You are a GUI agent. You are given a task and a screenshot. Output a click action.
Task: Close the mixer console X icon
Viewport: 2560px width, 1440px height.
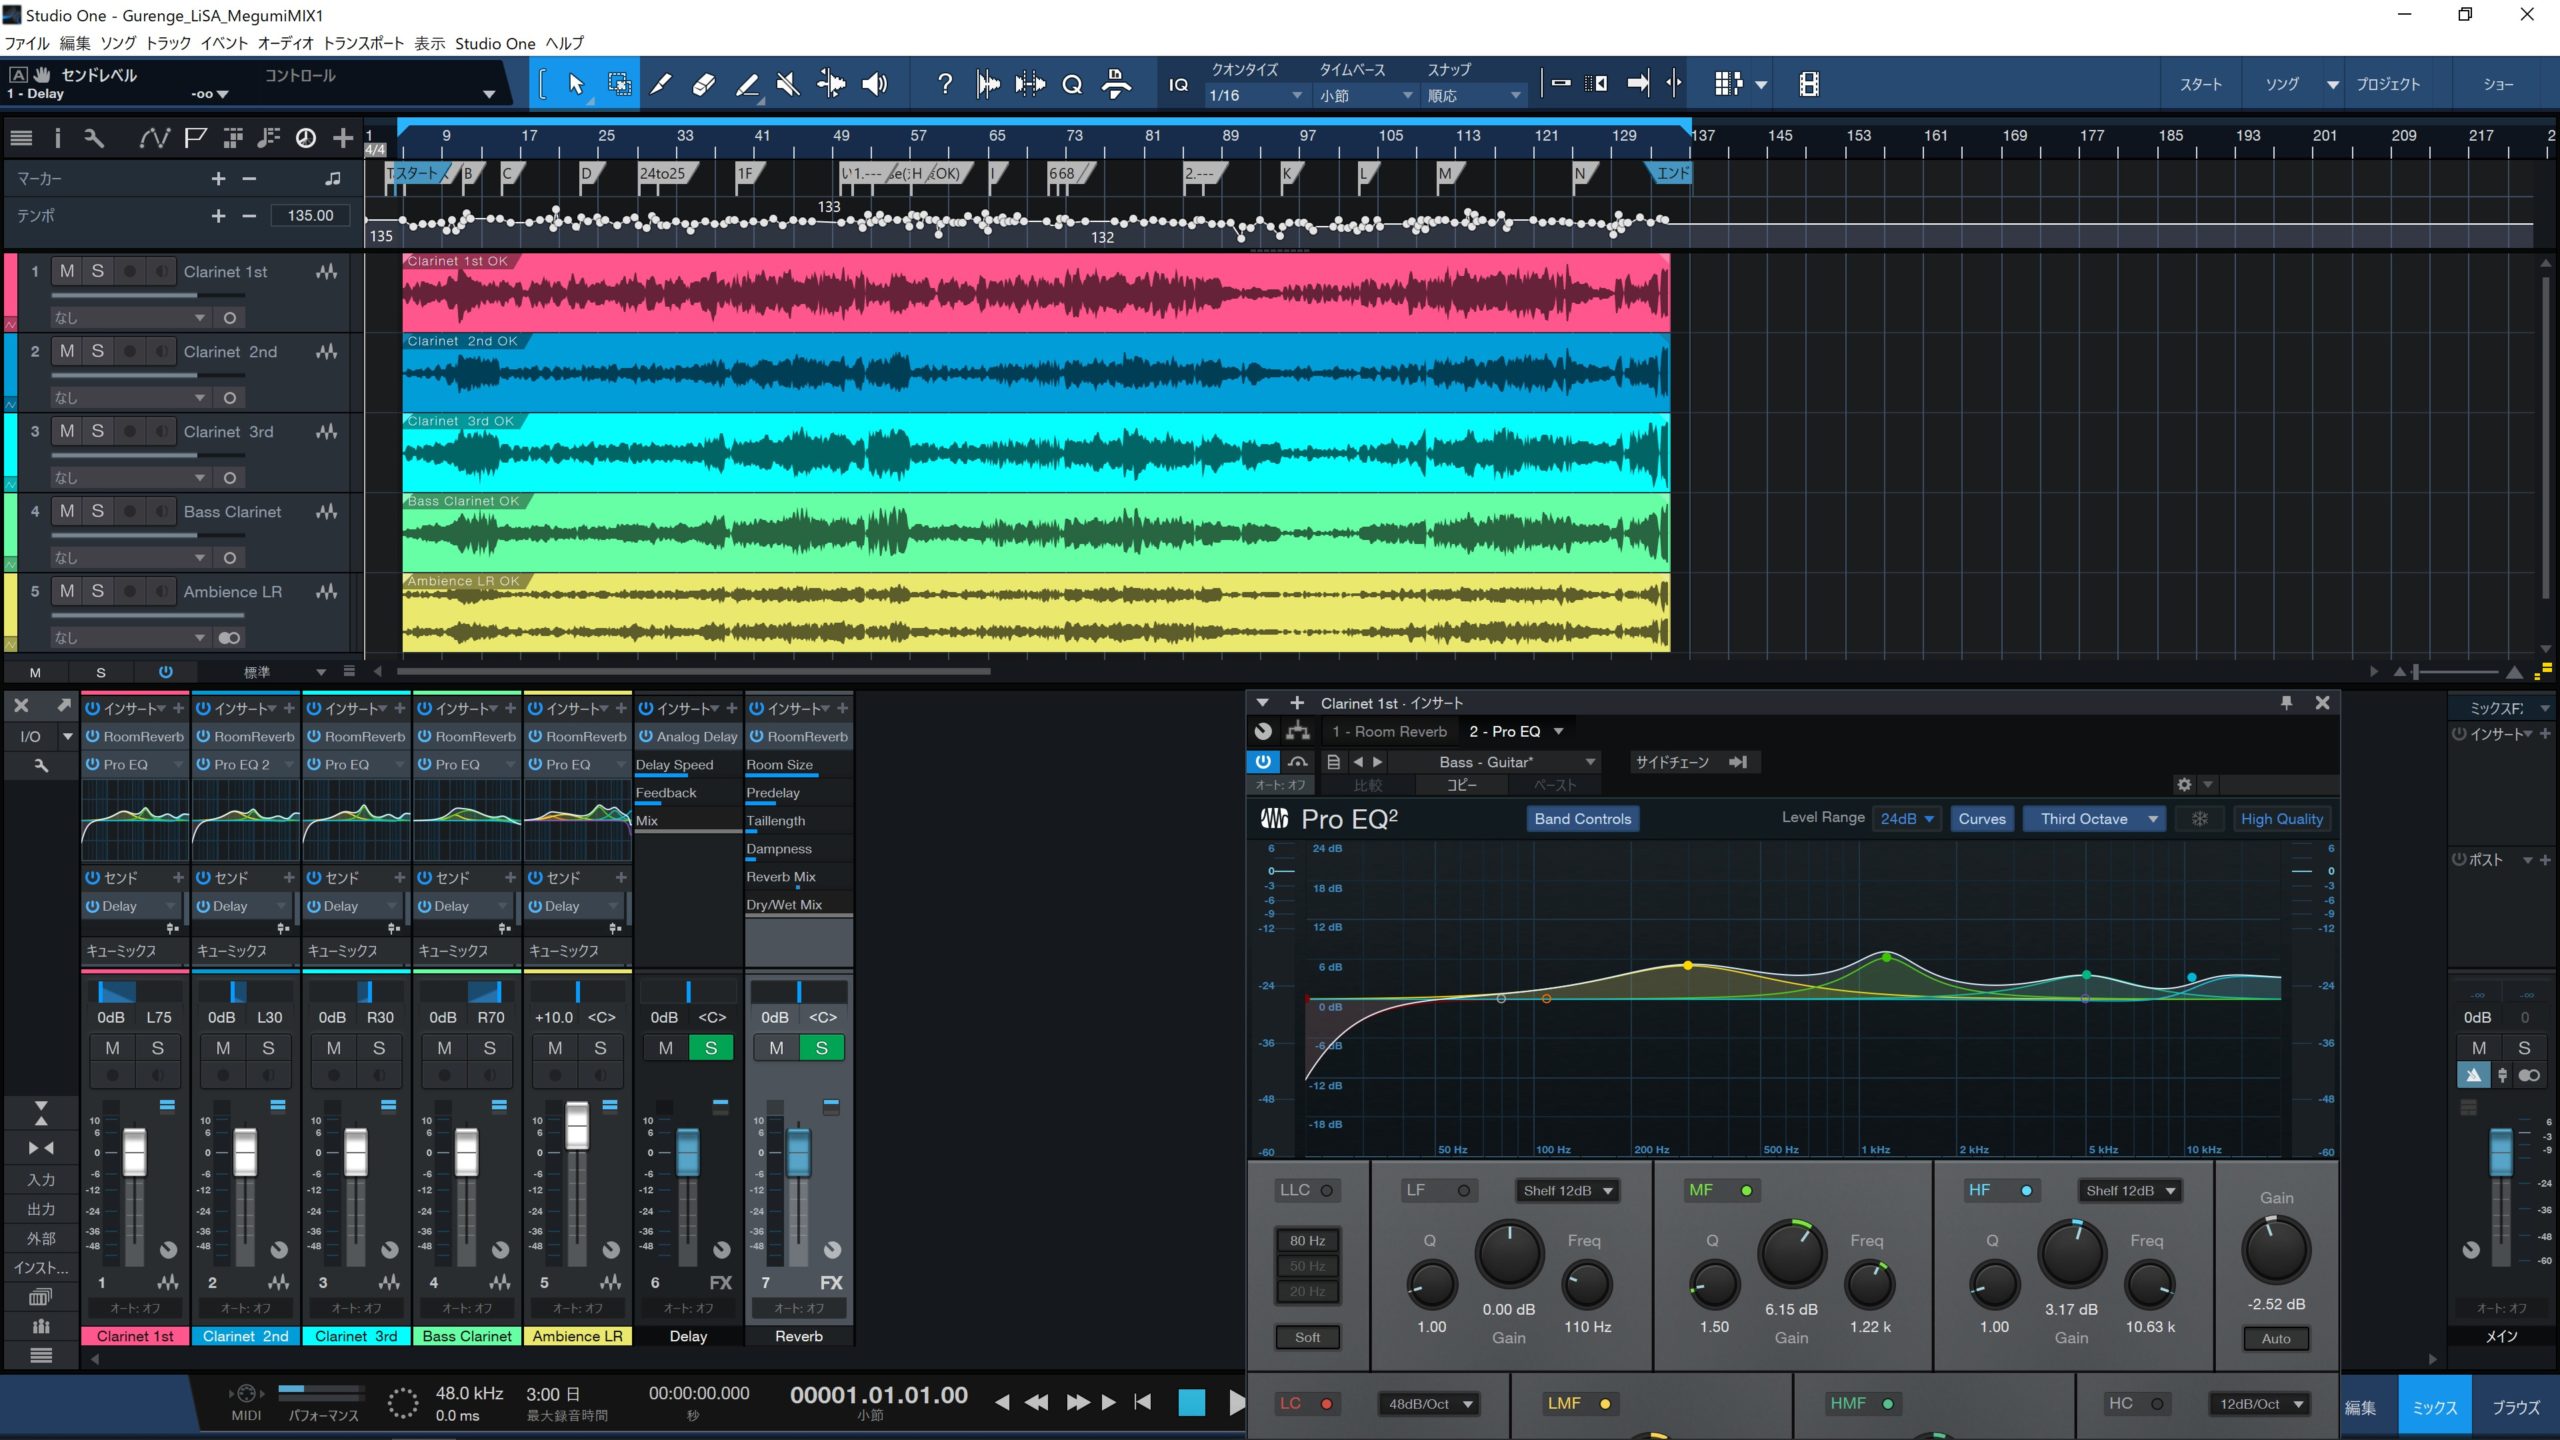[21, 706]
